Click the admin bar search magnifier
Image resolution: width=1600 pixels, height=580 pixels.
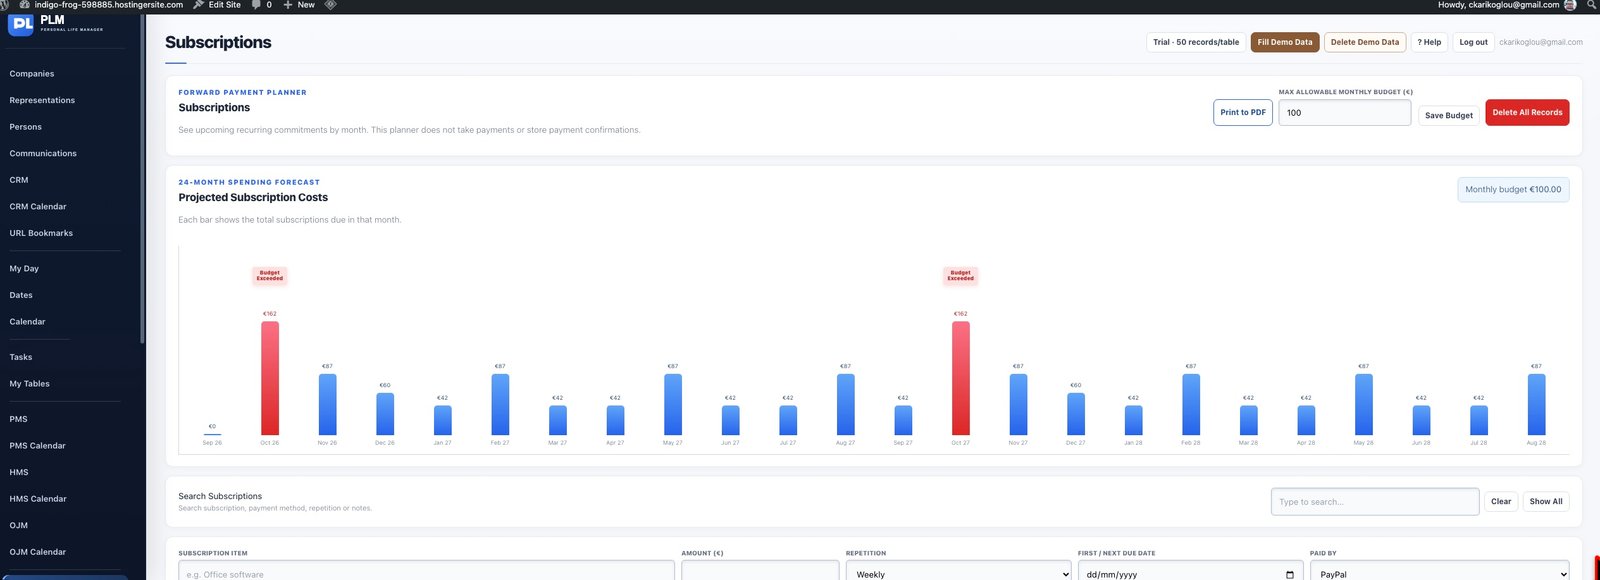pyautogui.click(x=1591, y=5)
